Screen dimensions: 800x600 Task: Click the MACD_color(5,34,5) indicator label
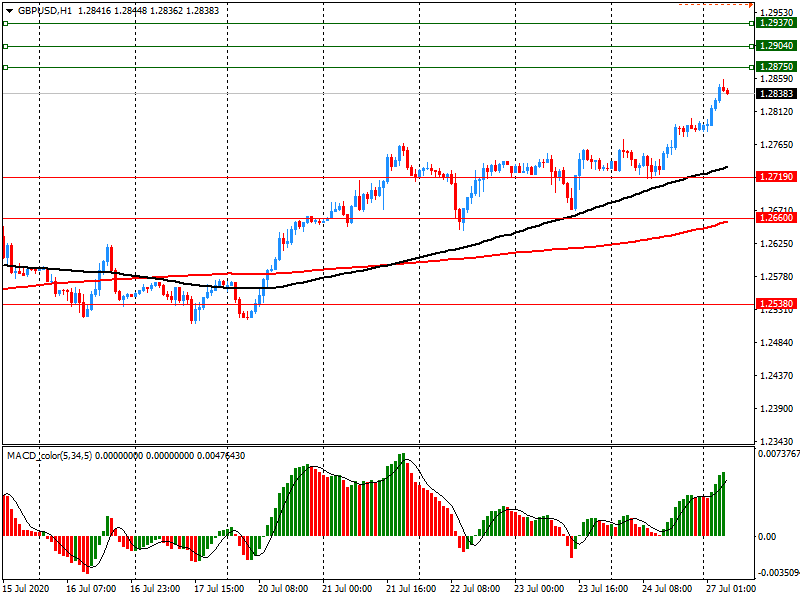(x=49, y=456)
